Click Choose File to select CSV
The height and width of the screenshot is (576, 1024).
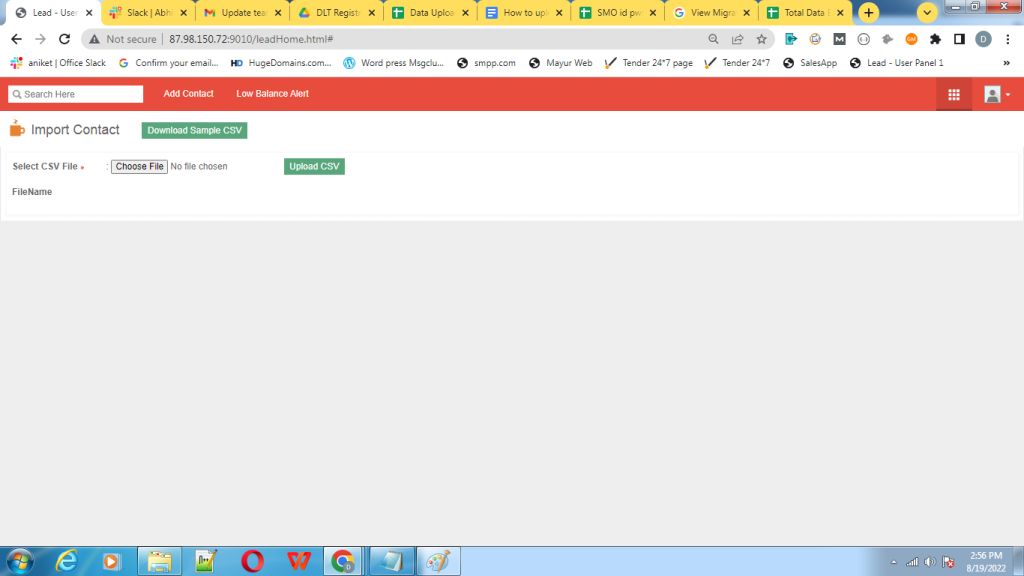[x=139, y=167]
